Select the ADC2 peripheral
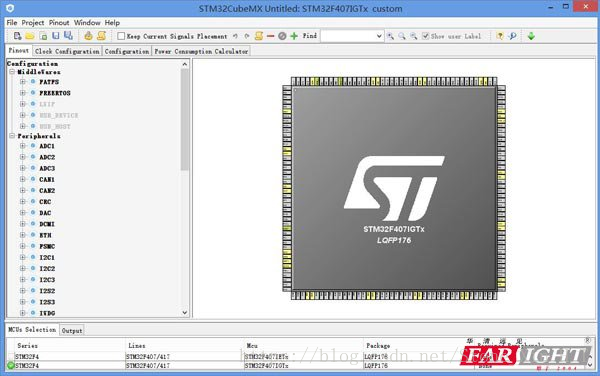 pyautogui.click(x=47, y=157)
